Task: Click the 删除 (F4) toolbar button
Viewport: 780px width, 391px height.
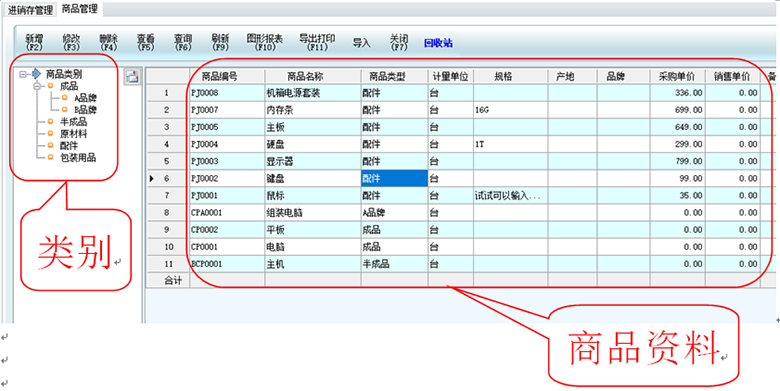Action: (108, 43)
